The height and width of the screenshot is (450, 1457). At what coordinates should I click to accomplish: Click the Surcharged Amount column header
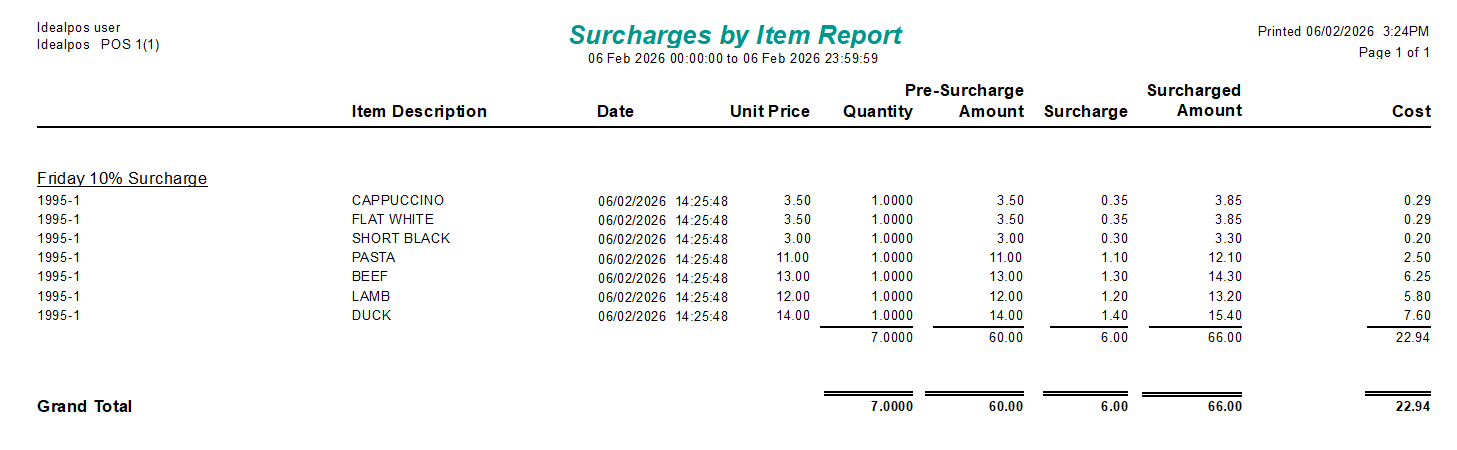(x=1194, y=101)
